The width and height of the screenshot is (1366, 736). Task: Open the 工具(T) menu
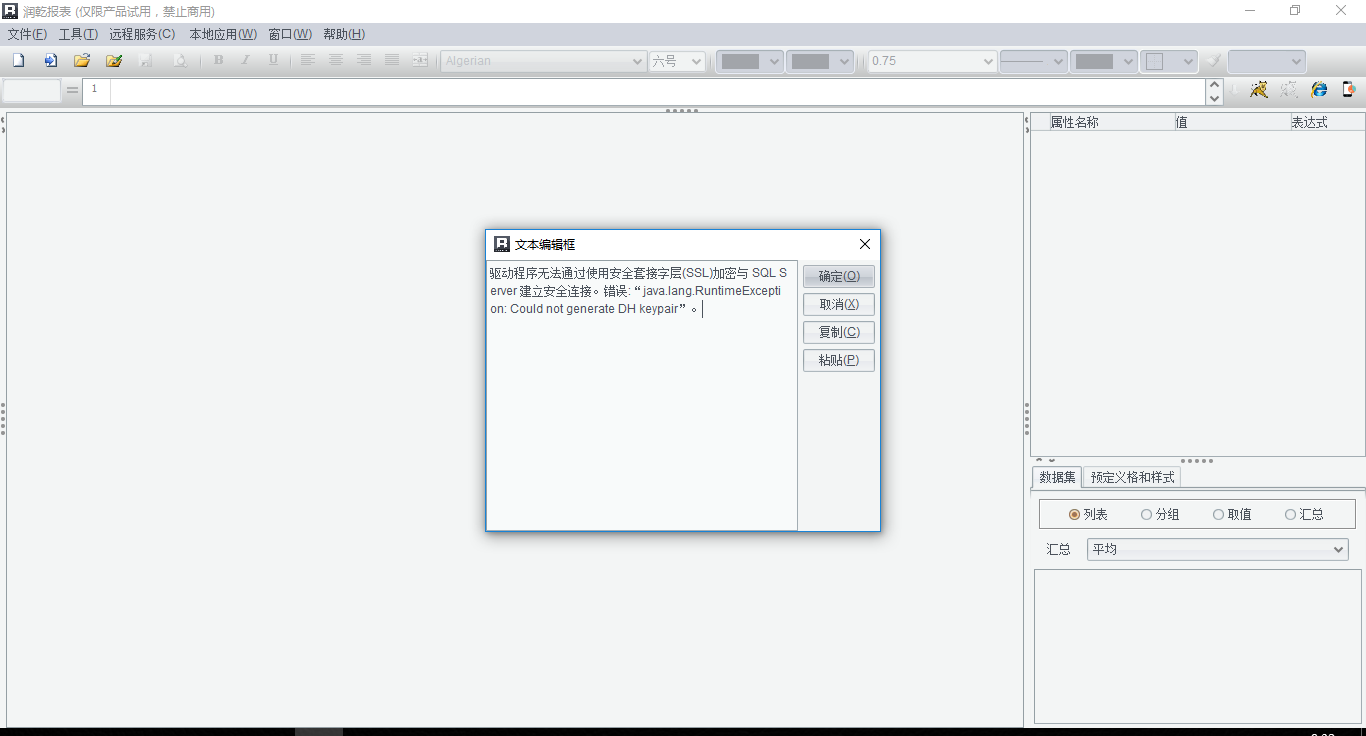click(78, 34)
